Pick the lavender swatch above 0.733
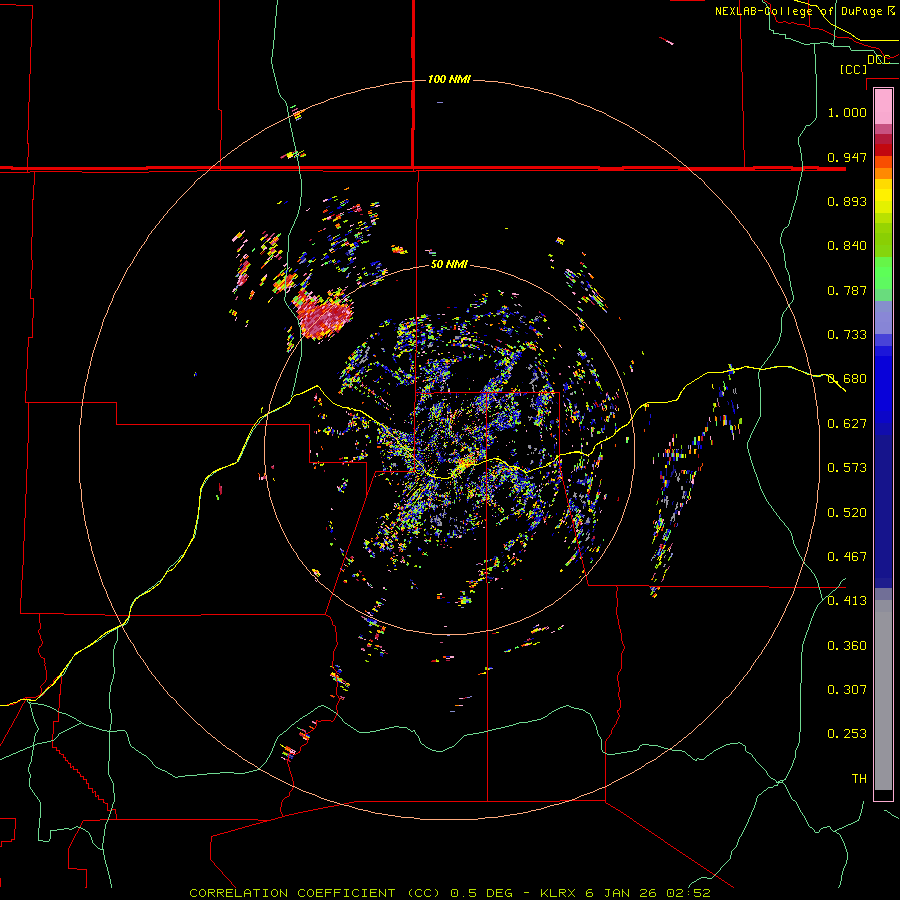This screenshot has width=900, height=900. tap(883, 317)
